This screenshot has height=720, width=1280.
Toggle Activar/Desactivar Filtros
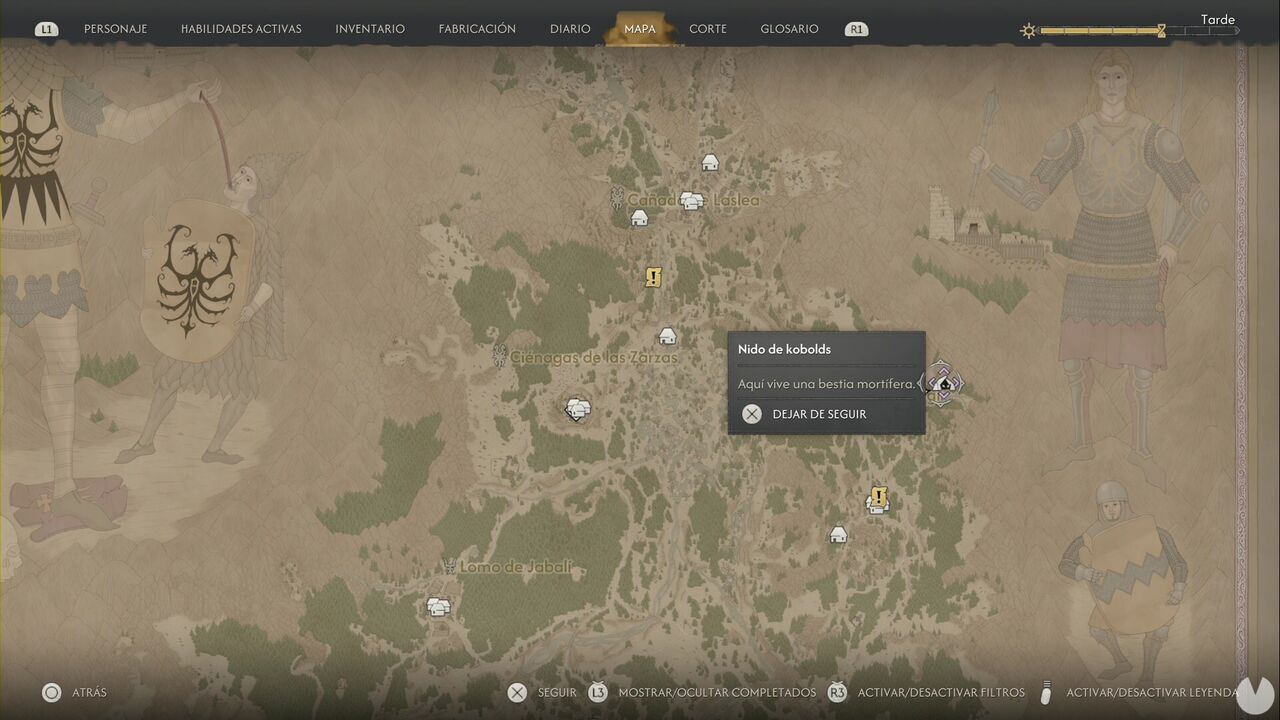927,692
